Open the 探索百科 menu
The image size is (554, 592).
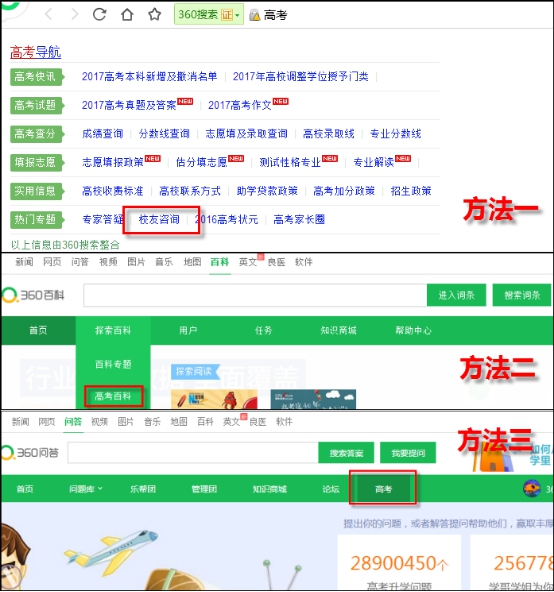(x=113, y=330)
